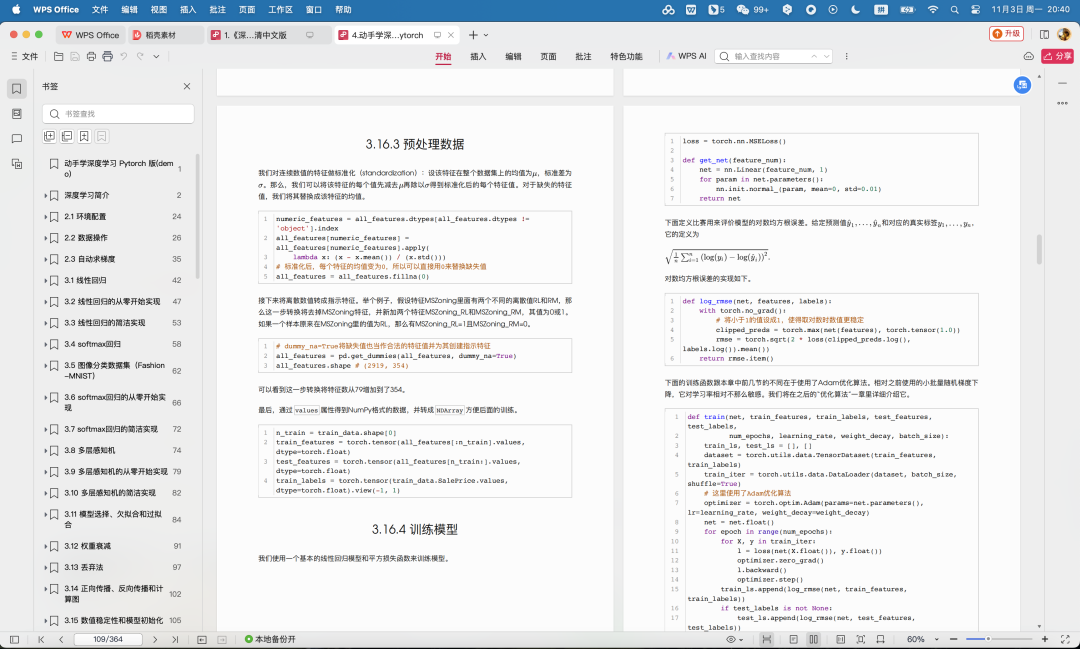Click the vertical three-dot more options icon
The width and height of the screenshot is (1080, 649).
tap(847, 56)
